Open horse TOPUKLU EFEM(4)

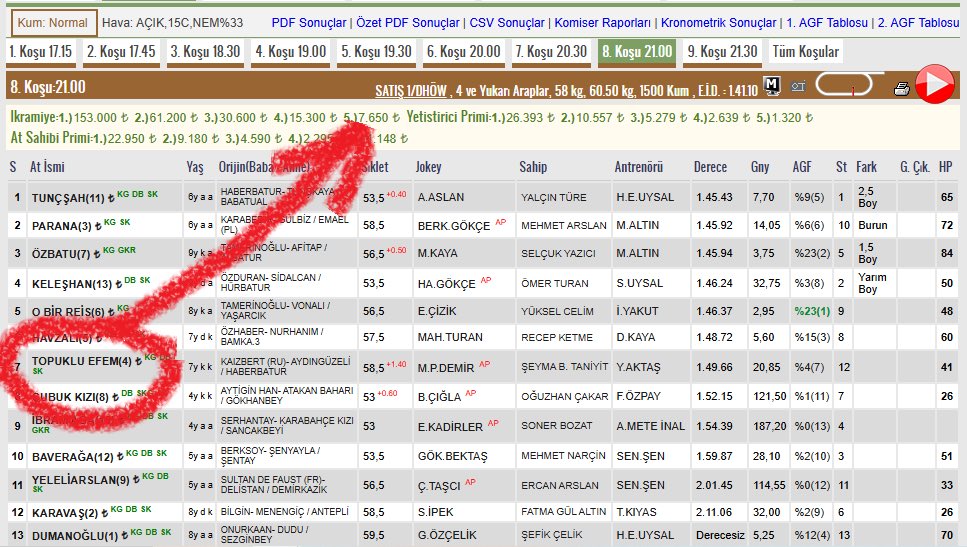[82, 361]
